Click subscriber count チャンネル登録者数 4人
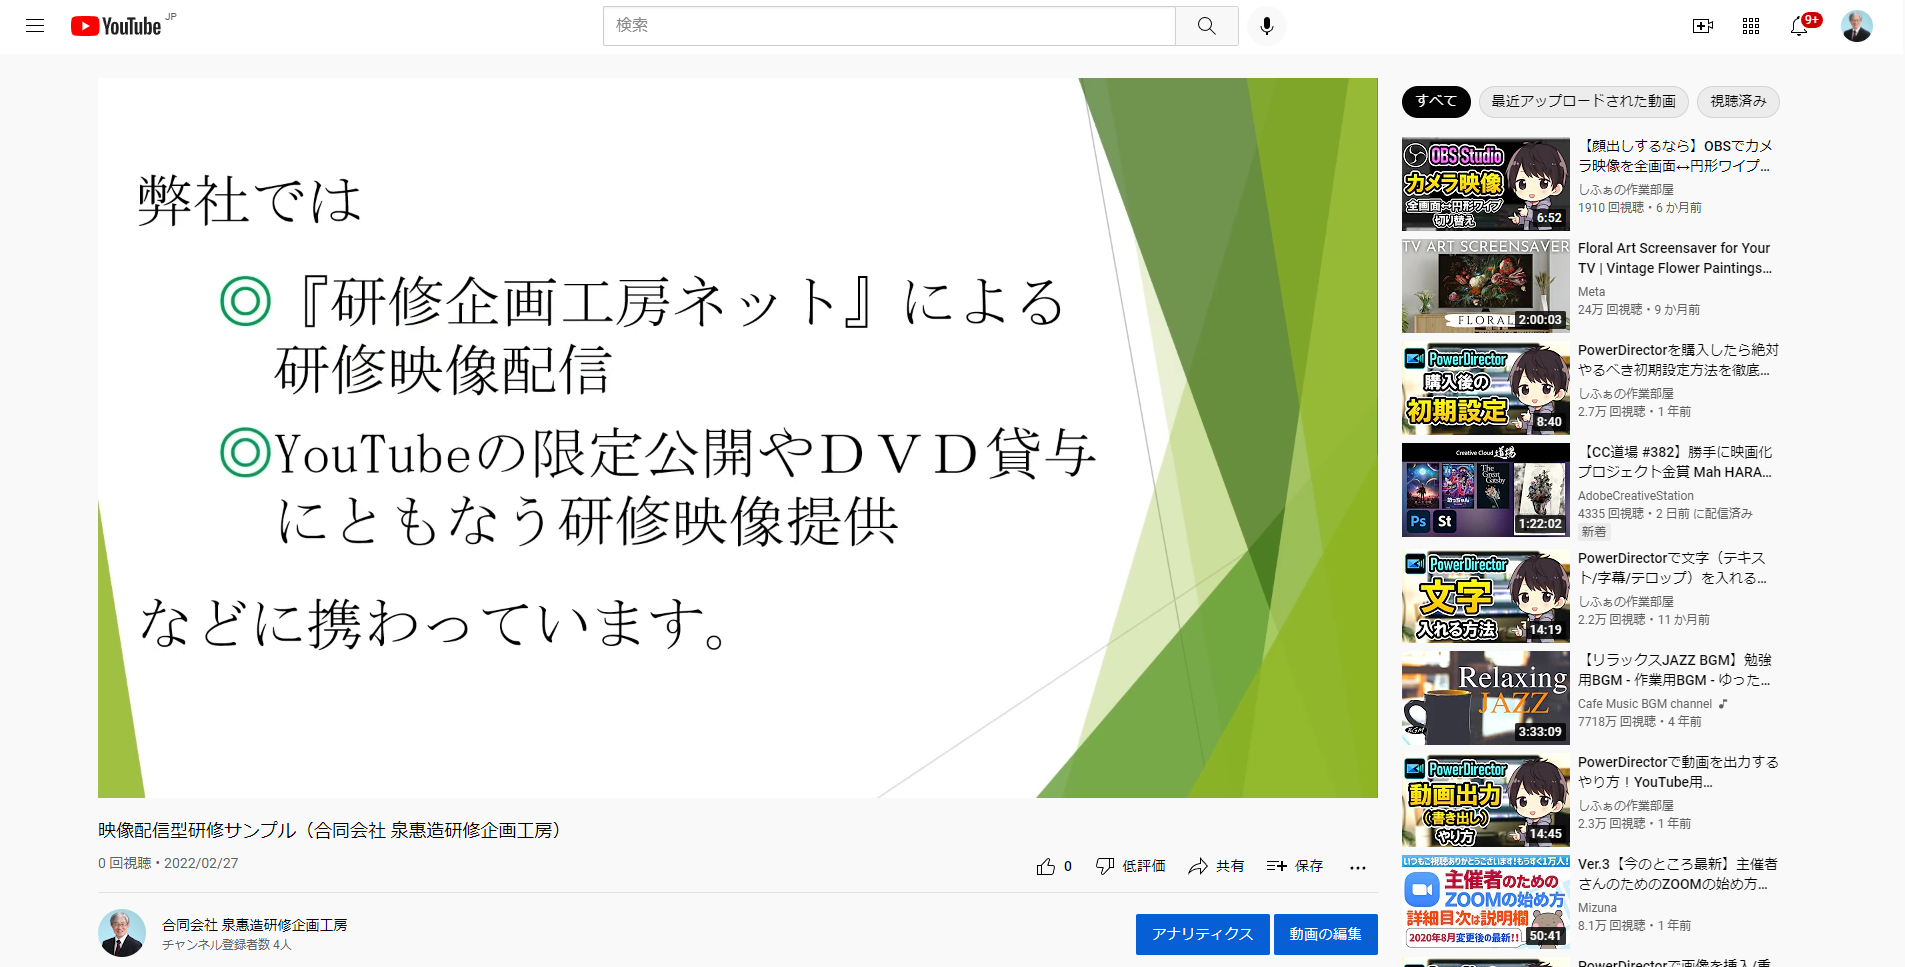This screenshot has height=967, width=1905. point(227,945)
